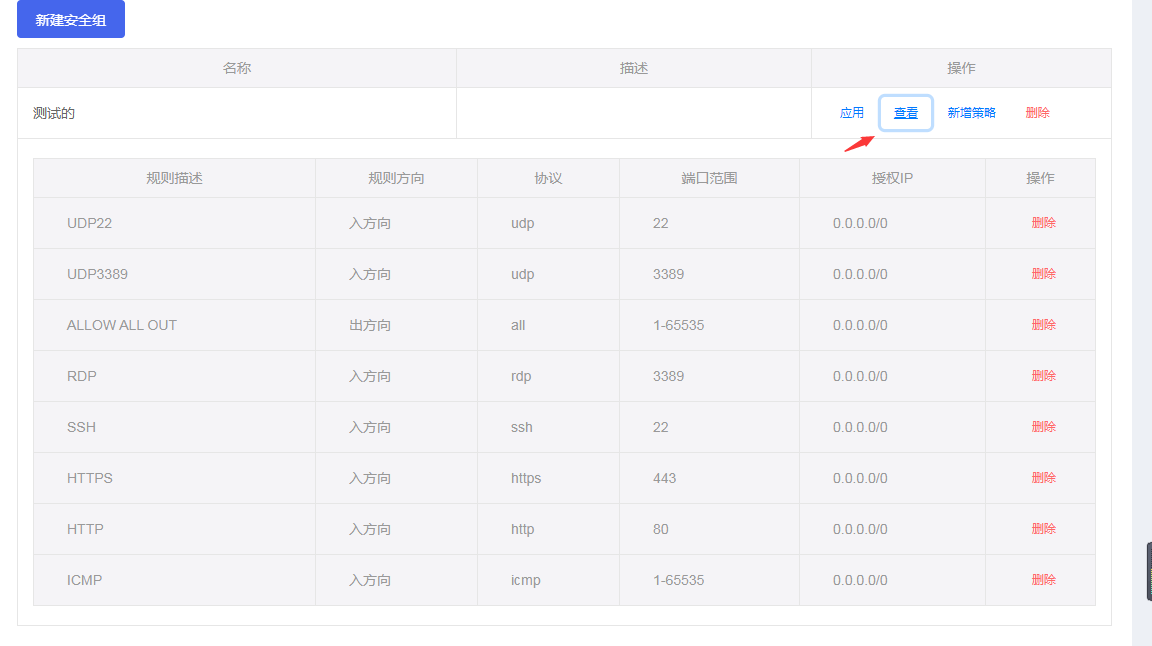This screenshot has height=646, width=1152.
Task: Remove the ALLOW ALL OUT rule
Action: (x=1043, y=325)
